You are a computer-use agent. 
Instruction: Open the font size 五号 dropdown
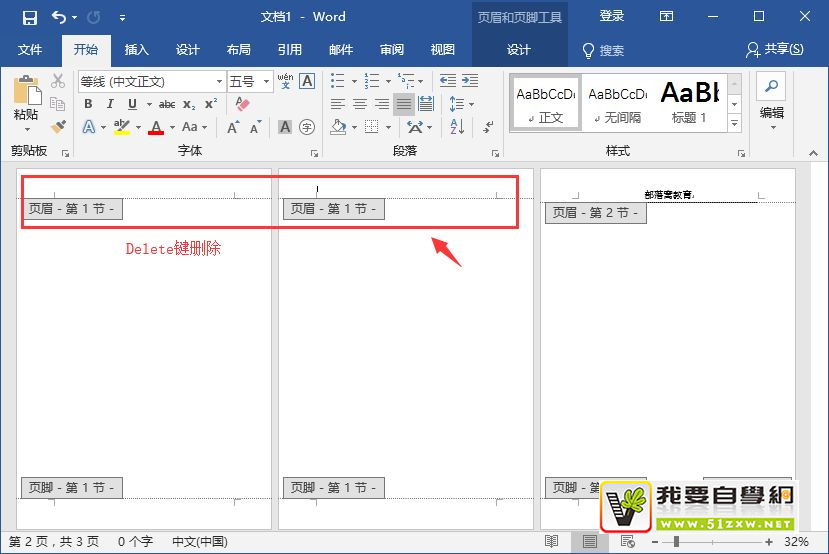coord(266,81)
